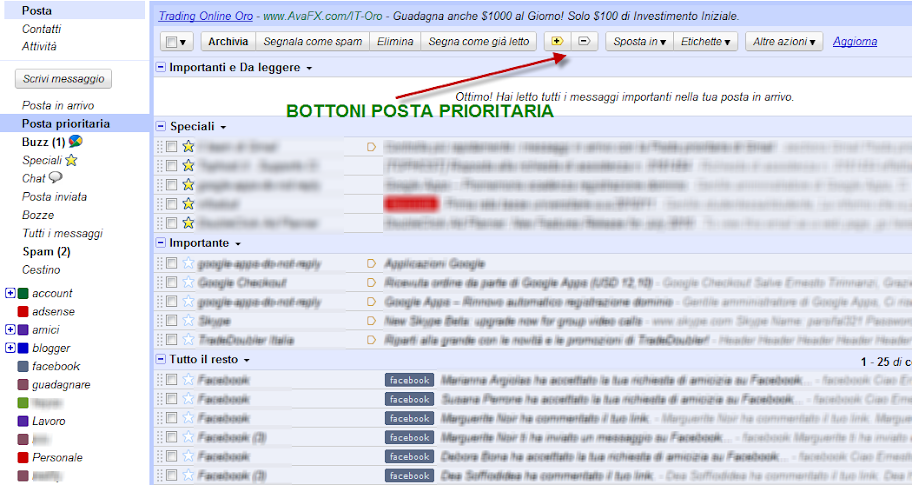Click importance marker on the Google Checkout row
912x485 pixels.
pyautogui.click(x=371, y=283)
